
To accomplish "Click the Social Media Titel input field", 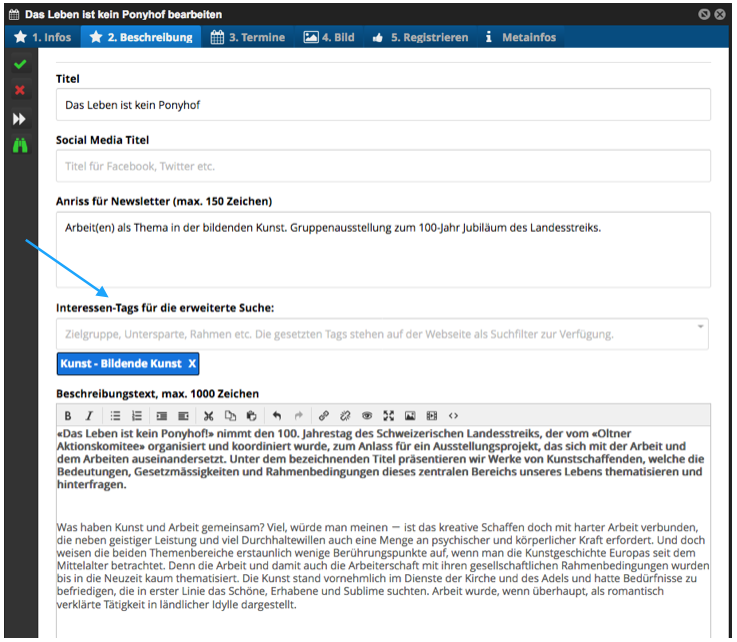I will pos(383,166).
